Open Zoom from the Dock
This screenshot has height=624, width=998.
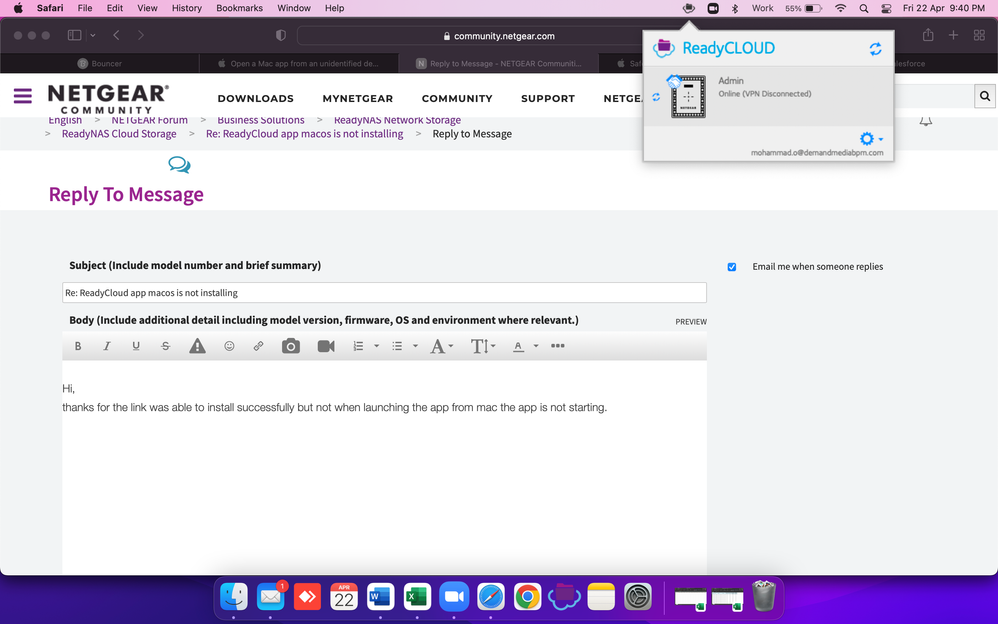click(454, 597)
